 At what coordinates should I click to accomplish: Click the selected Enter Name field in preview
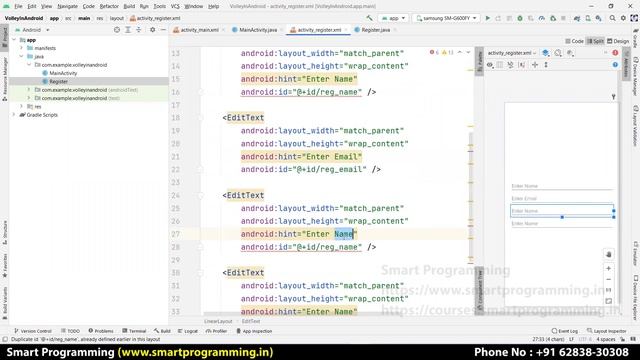coord(562,211)
